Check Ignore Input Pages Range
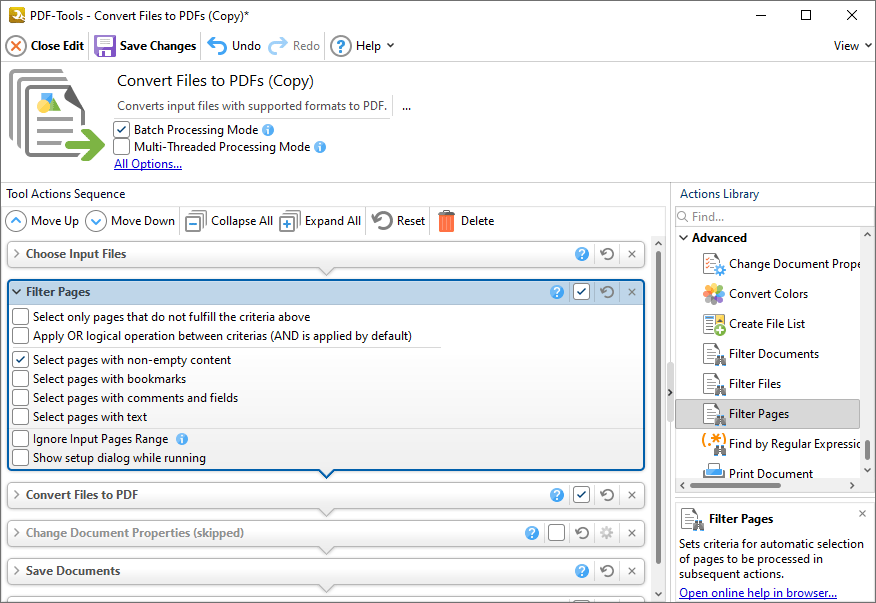876x603 pixels. [21, 439]
